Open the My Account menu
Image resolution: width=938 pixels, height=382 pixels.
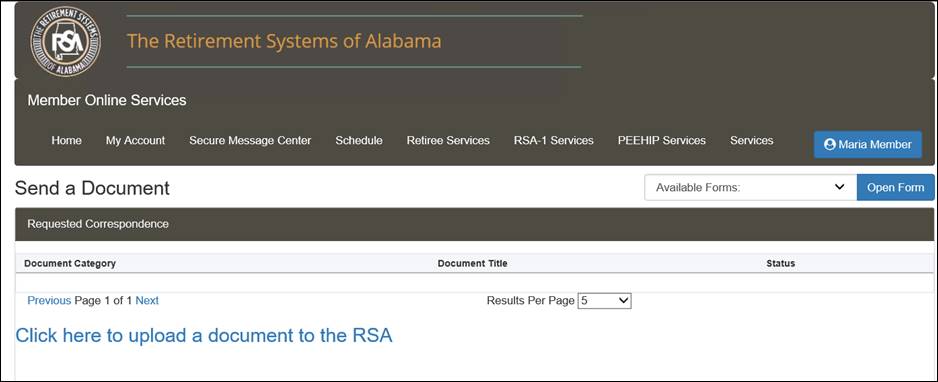(x=135, y=140)
